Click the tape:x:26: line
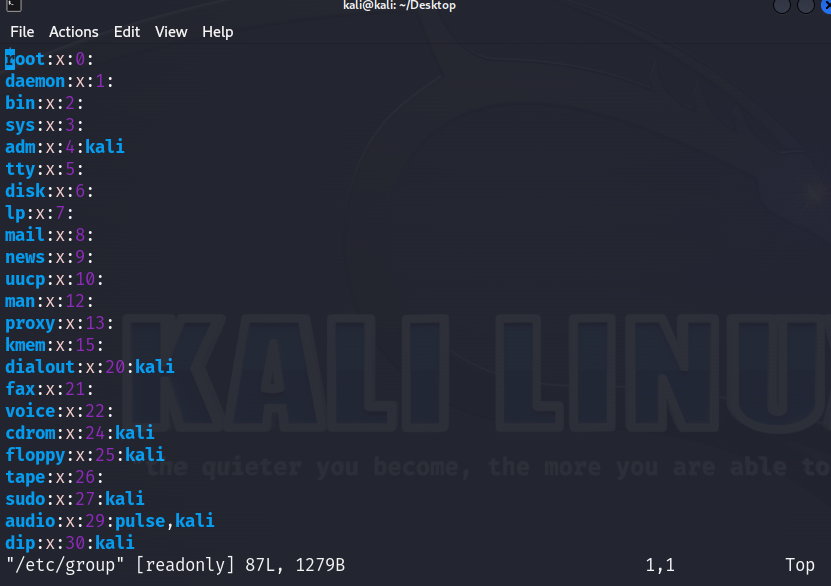 pyautogui.click(x=55, y=477)
